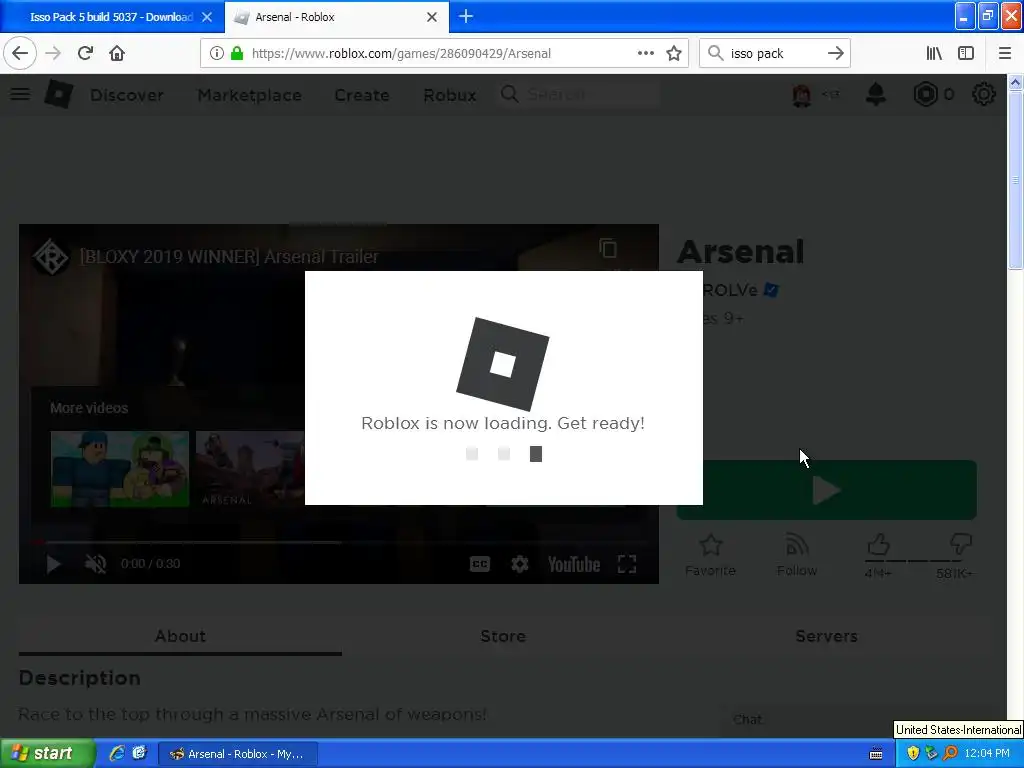Open the ROLVe creator link
Viewport: 1024px width, 768px height.
(729, 290)
